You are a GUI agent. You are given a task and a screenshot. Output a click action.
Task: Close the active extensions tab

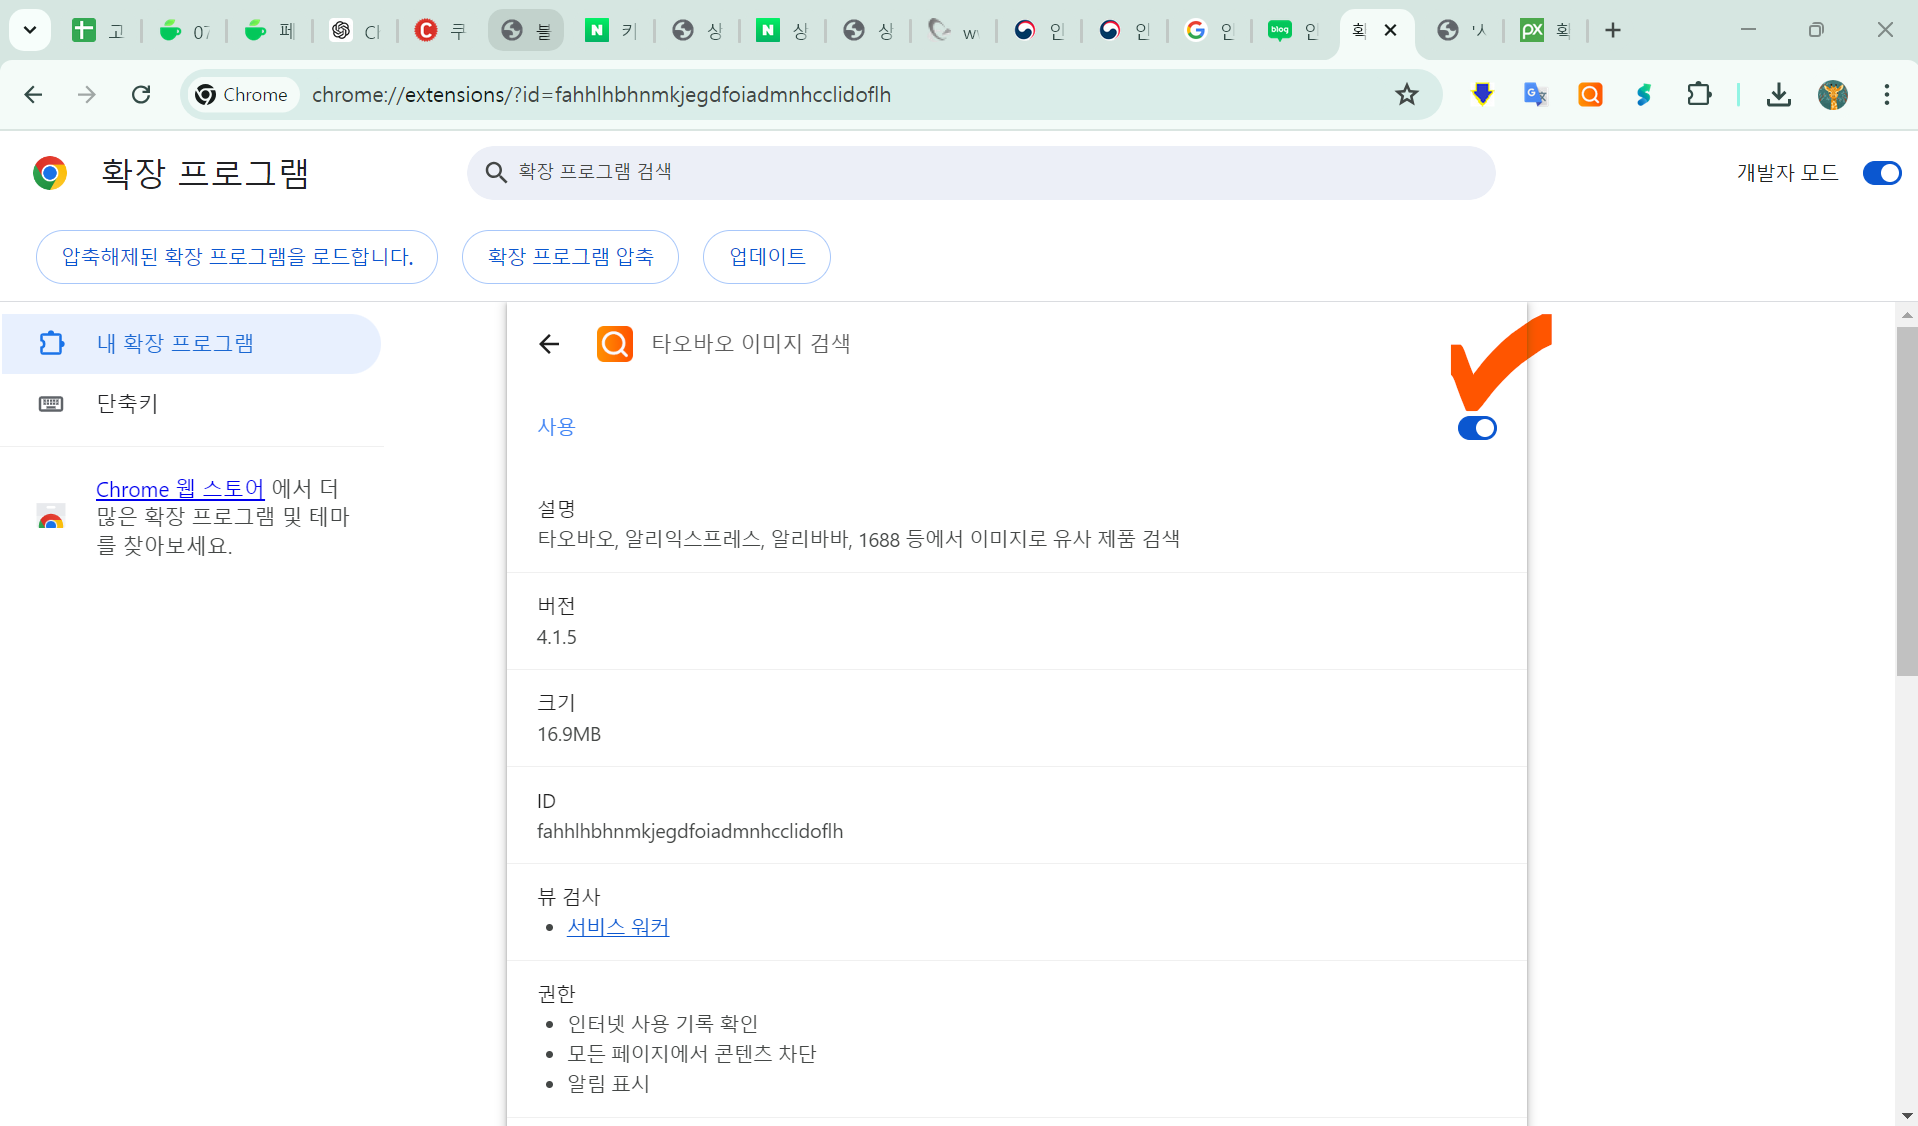click(1390, 30)
